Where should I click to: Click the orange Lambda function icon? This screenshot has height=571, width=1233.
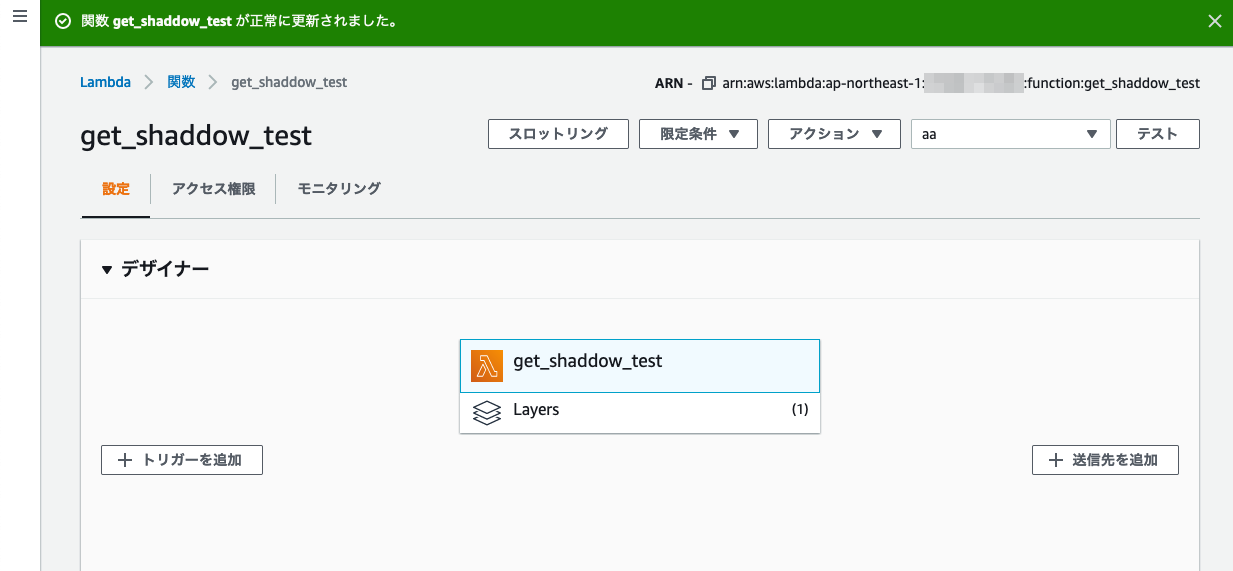coord(487,366)
